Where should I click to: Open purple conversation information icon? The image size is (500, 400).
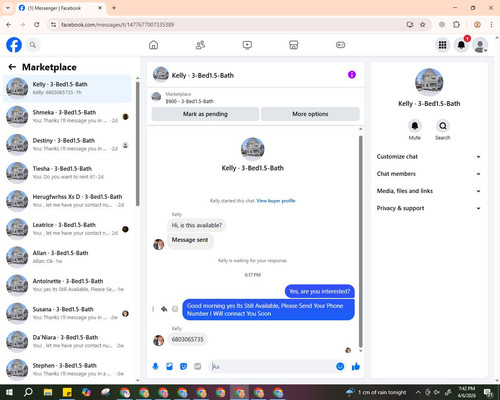coord(352,75)
